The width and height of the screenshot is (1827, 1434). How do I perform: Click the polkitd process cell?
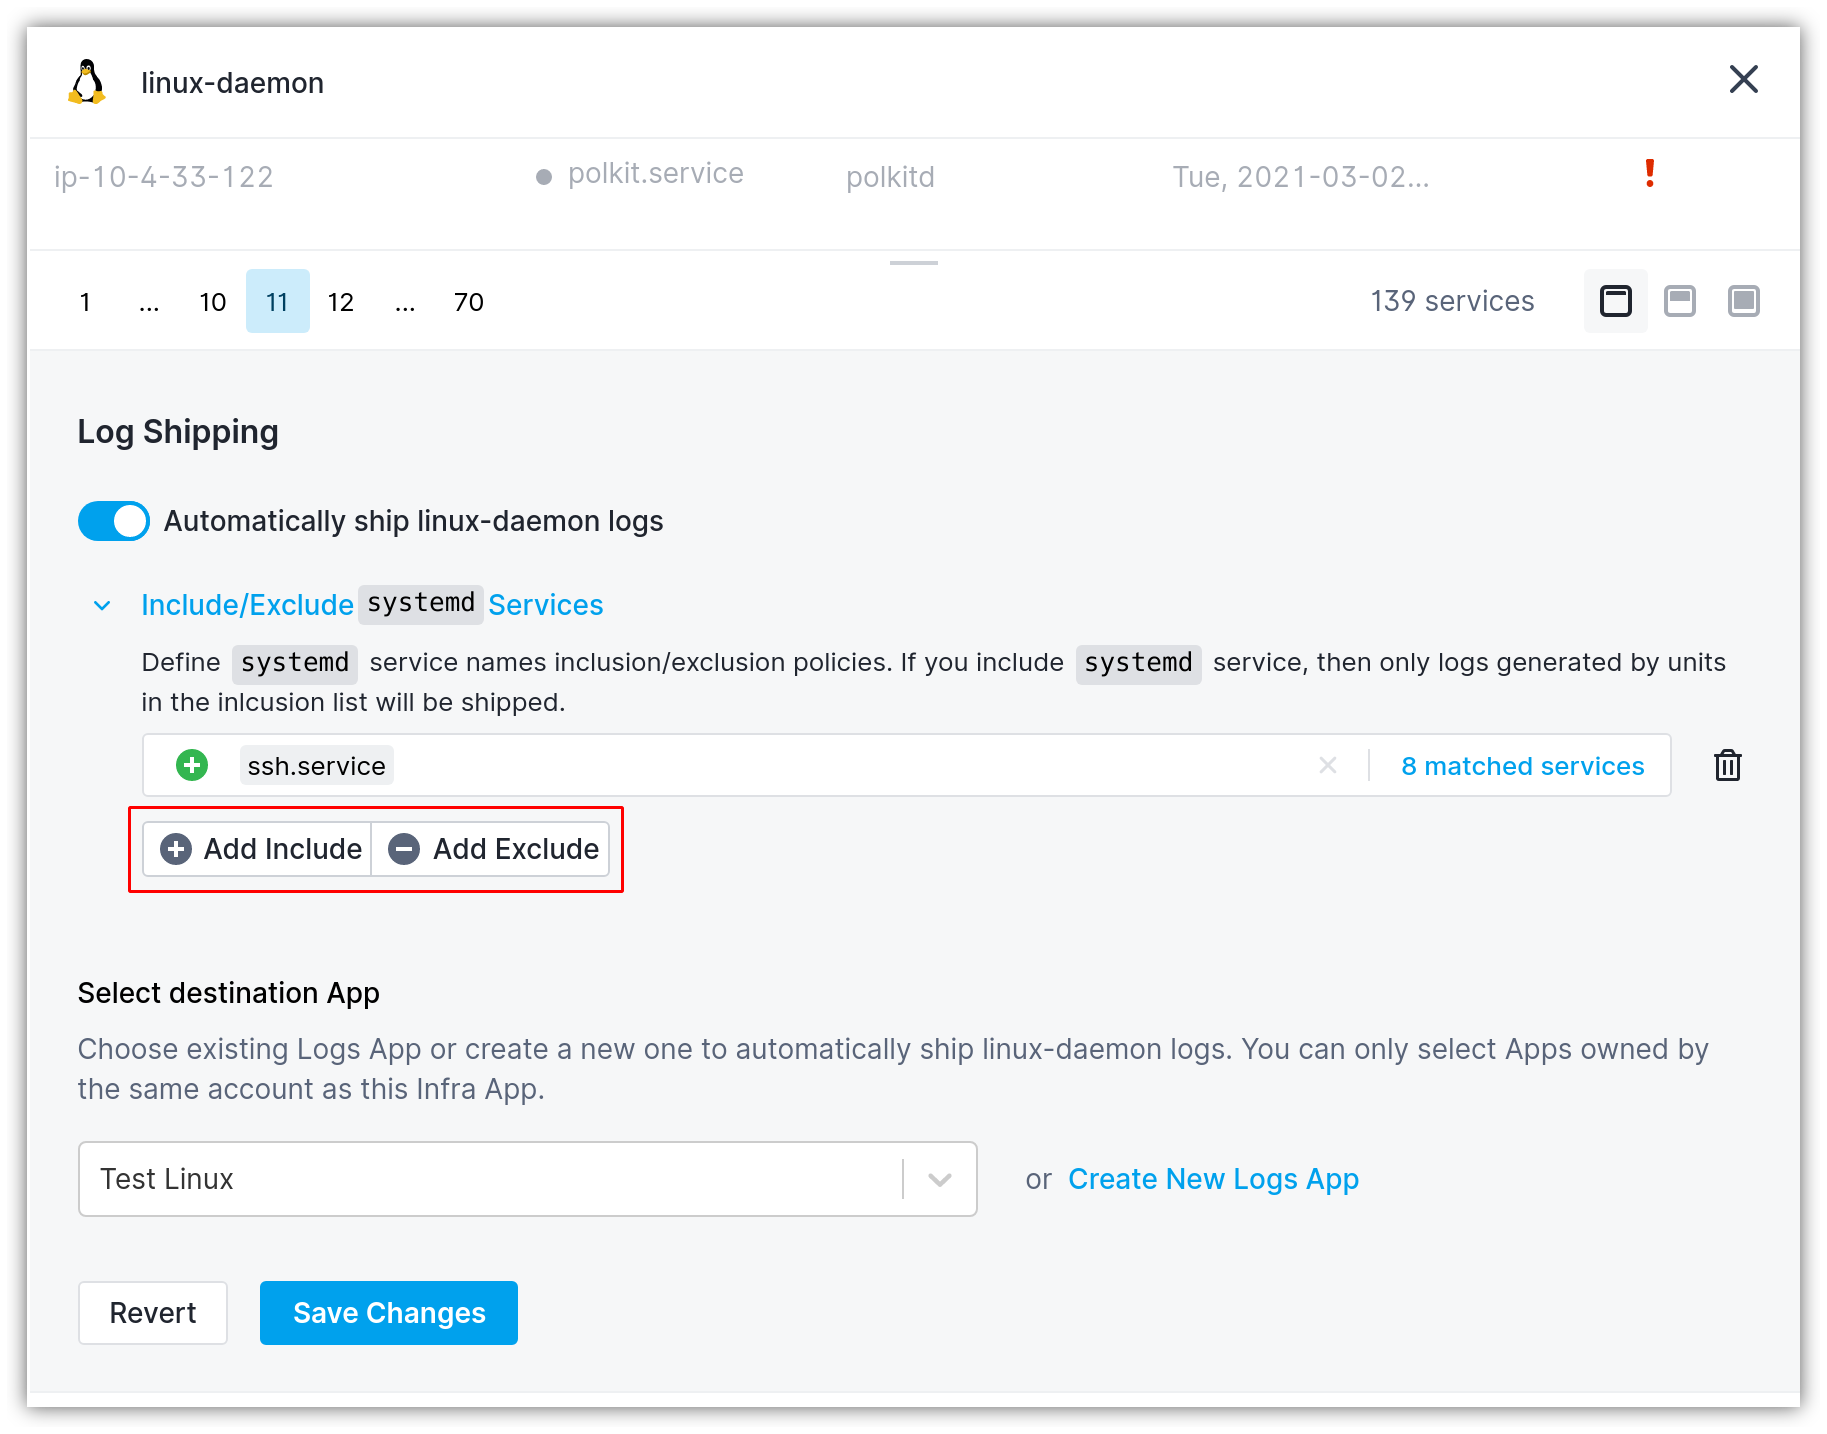(890, 177)
